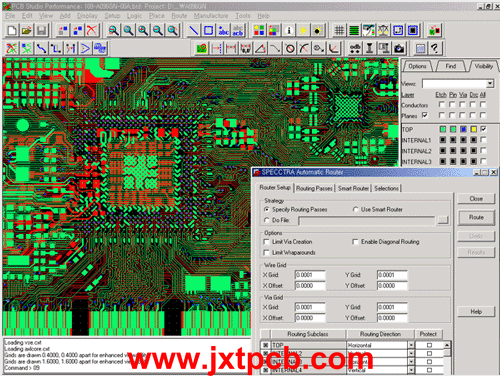Click the INTERNAL2 Etch black swatch
This screenshot has width=500, height=376.
click(442, 151)
